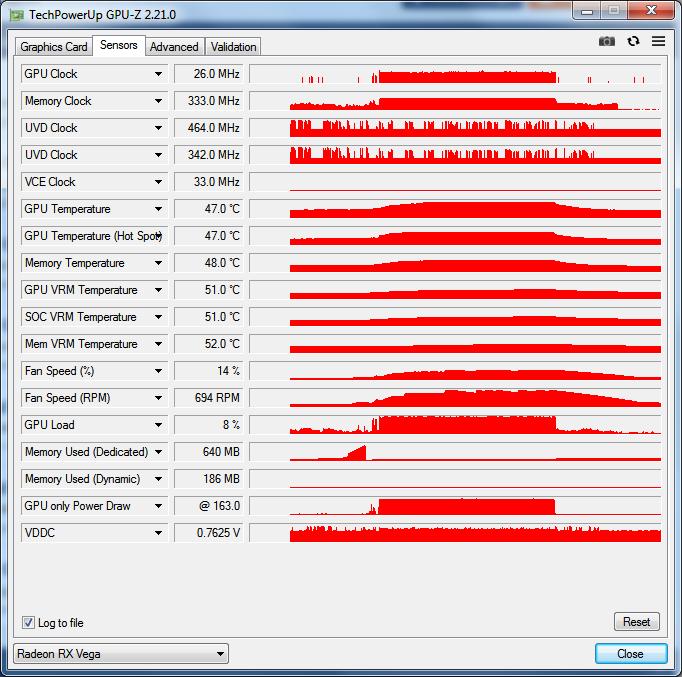Image resolution: width=682 pixels, height=677 pixels.
Task: Click the 14 % fan speed value
Action: [209, 371]
